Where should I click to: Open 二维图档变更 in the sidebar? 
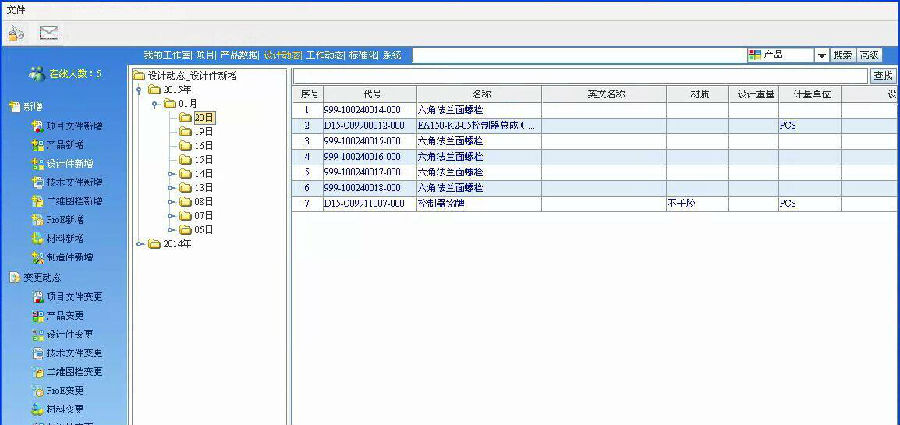(x=68, y=372)
